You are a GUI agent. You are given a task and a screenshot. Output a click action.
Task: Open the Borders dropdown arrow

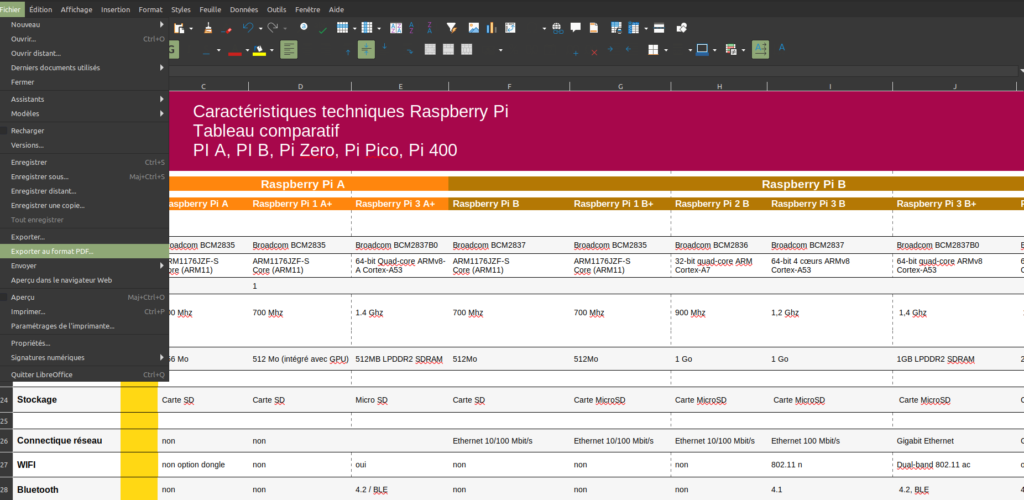tap(665, 50)
